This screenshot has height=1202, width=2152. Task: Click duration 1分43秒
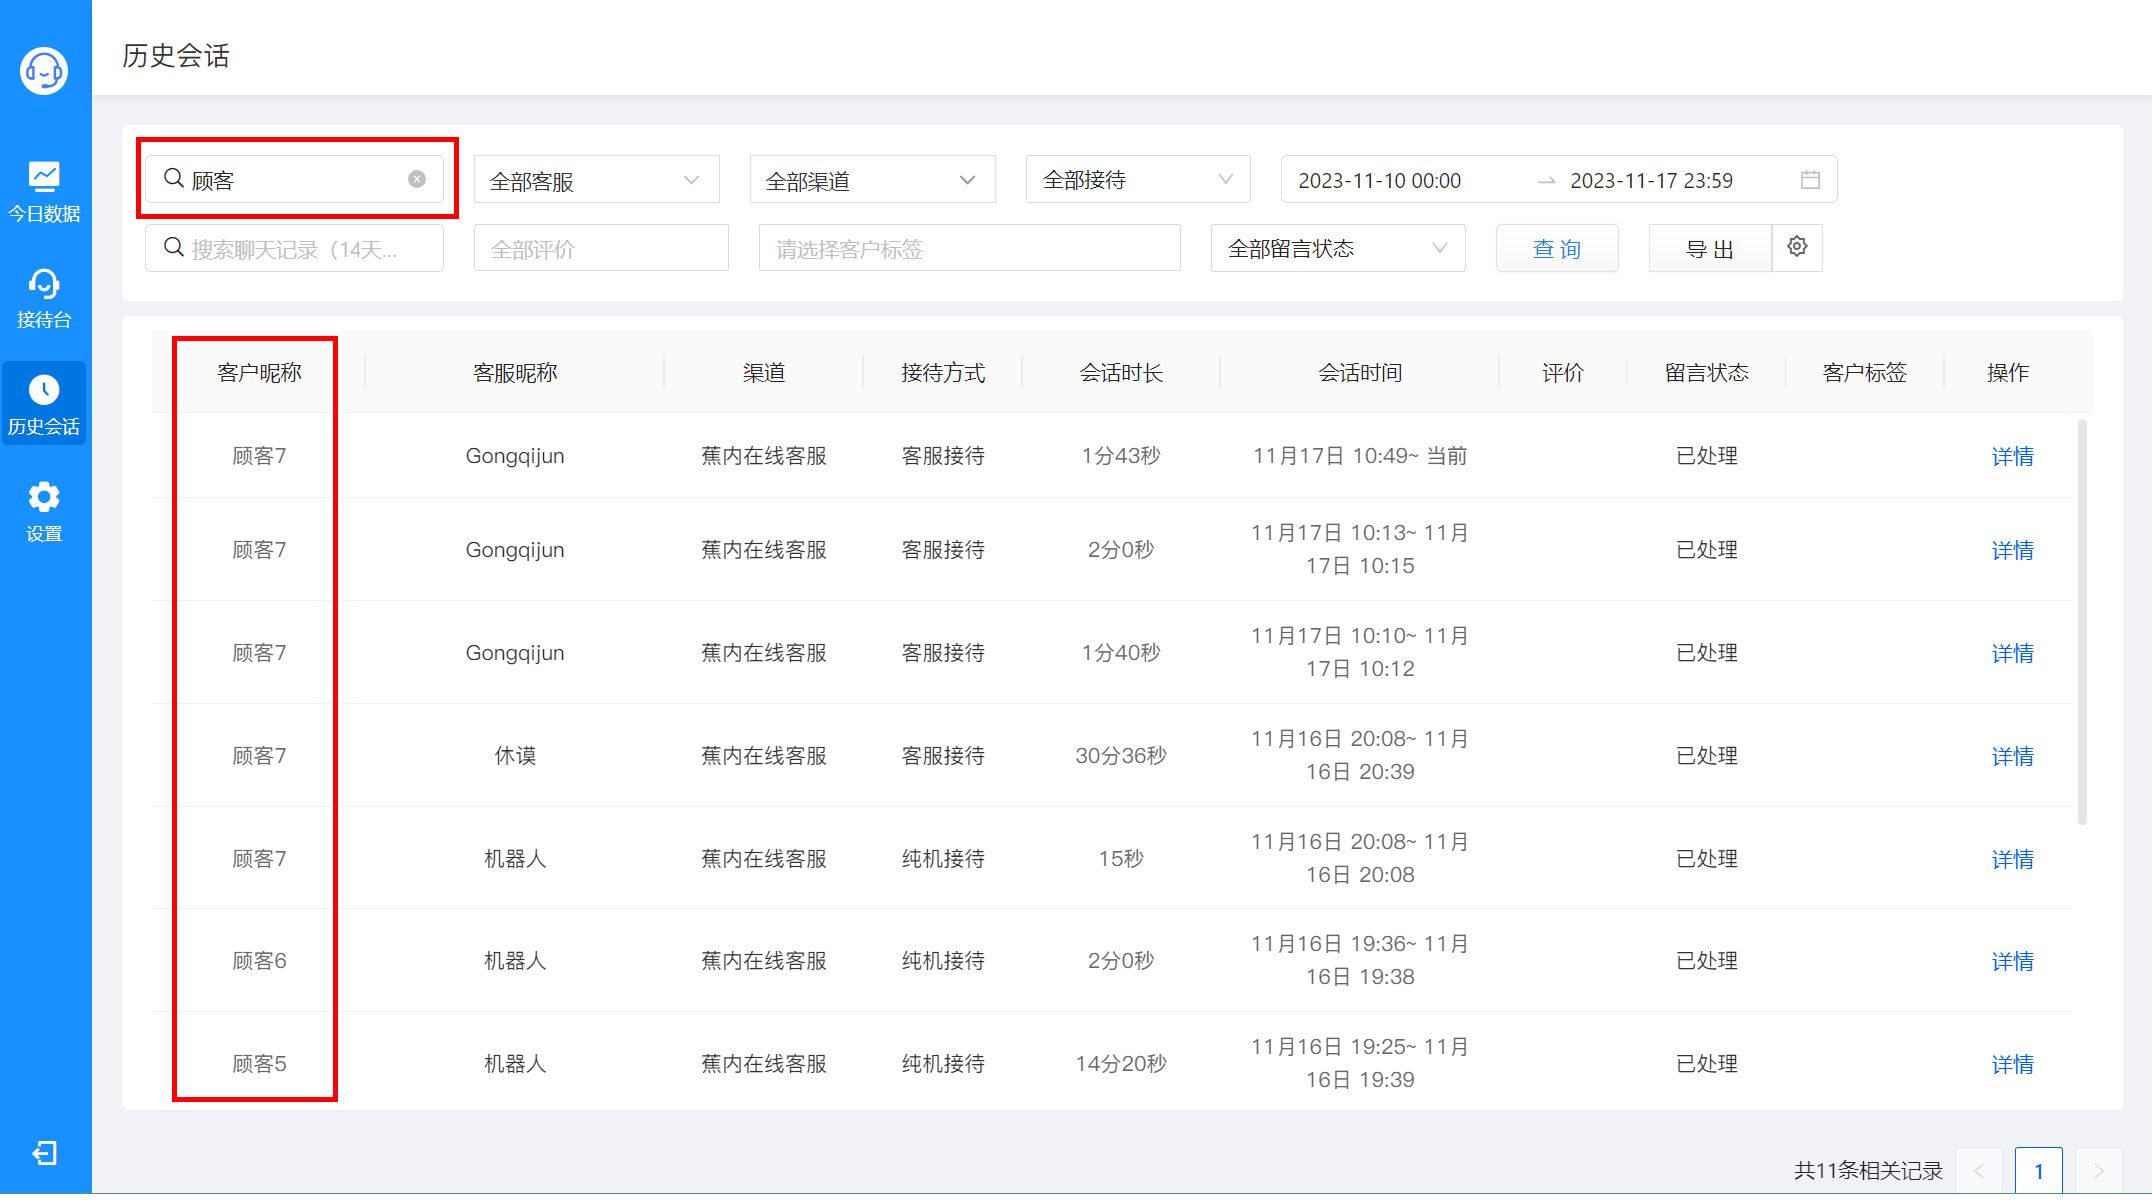(x=1121, y=456)
